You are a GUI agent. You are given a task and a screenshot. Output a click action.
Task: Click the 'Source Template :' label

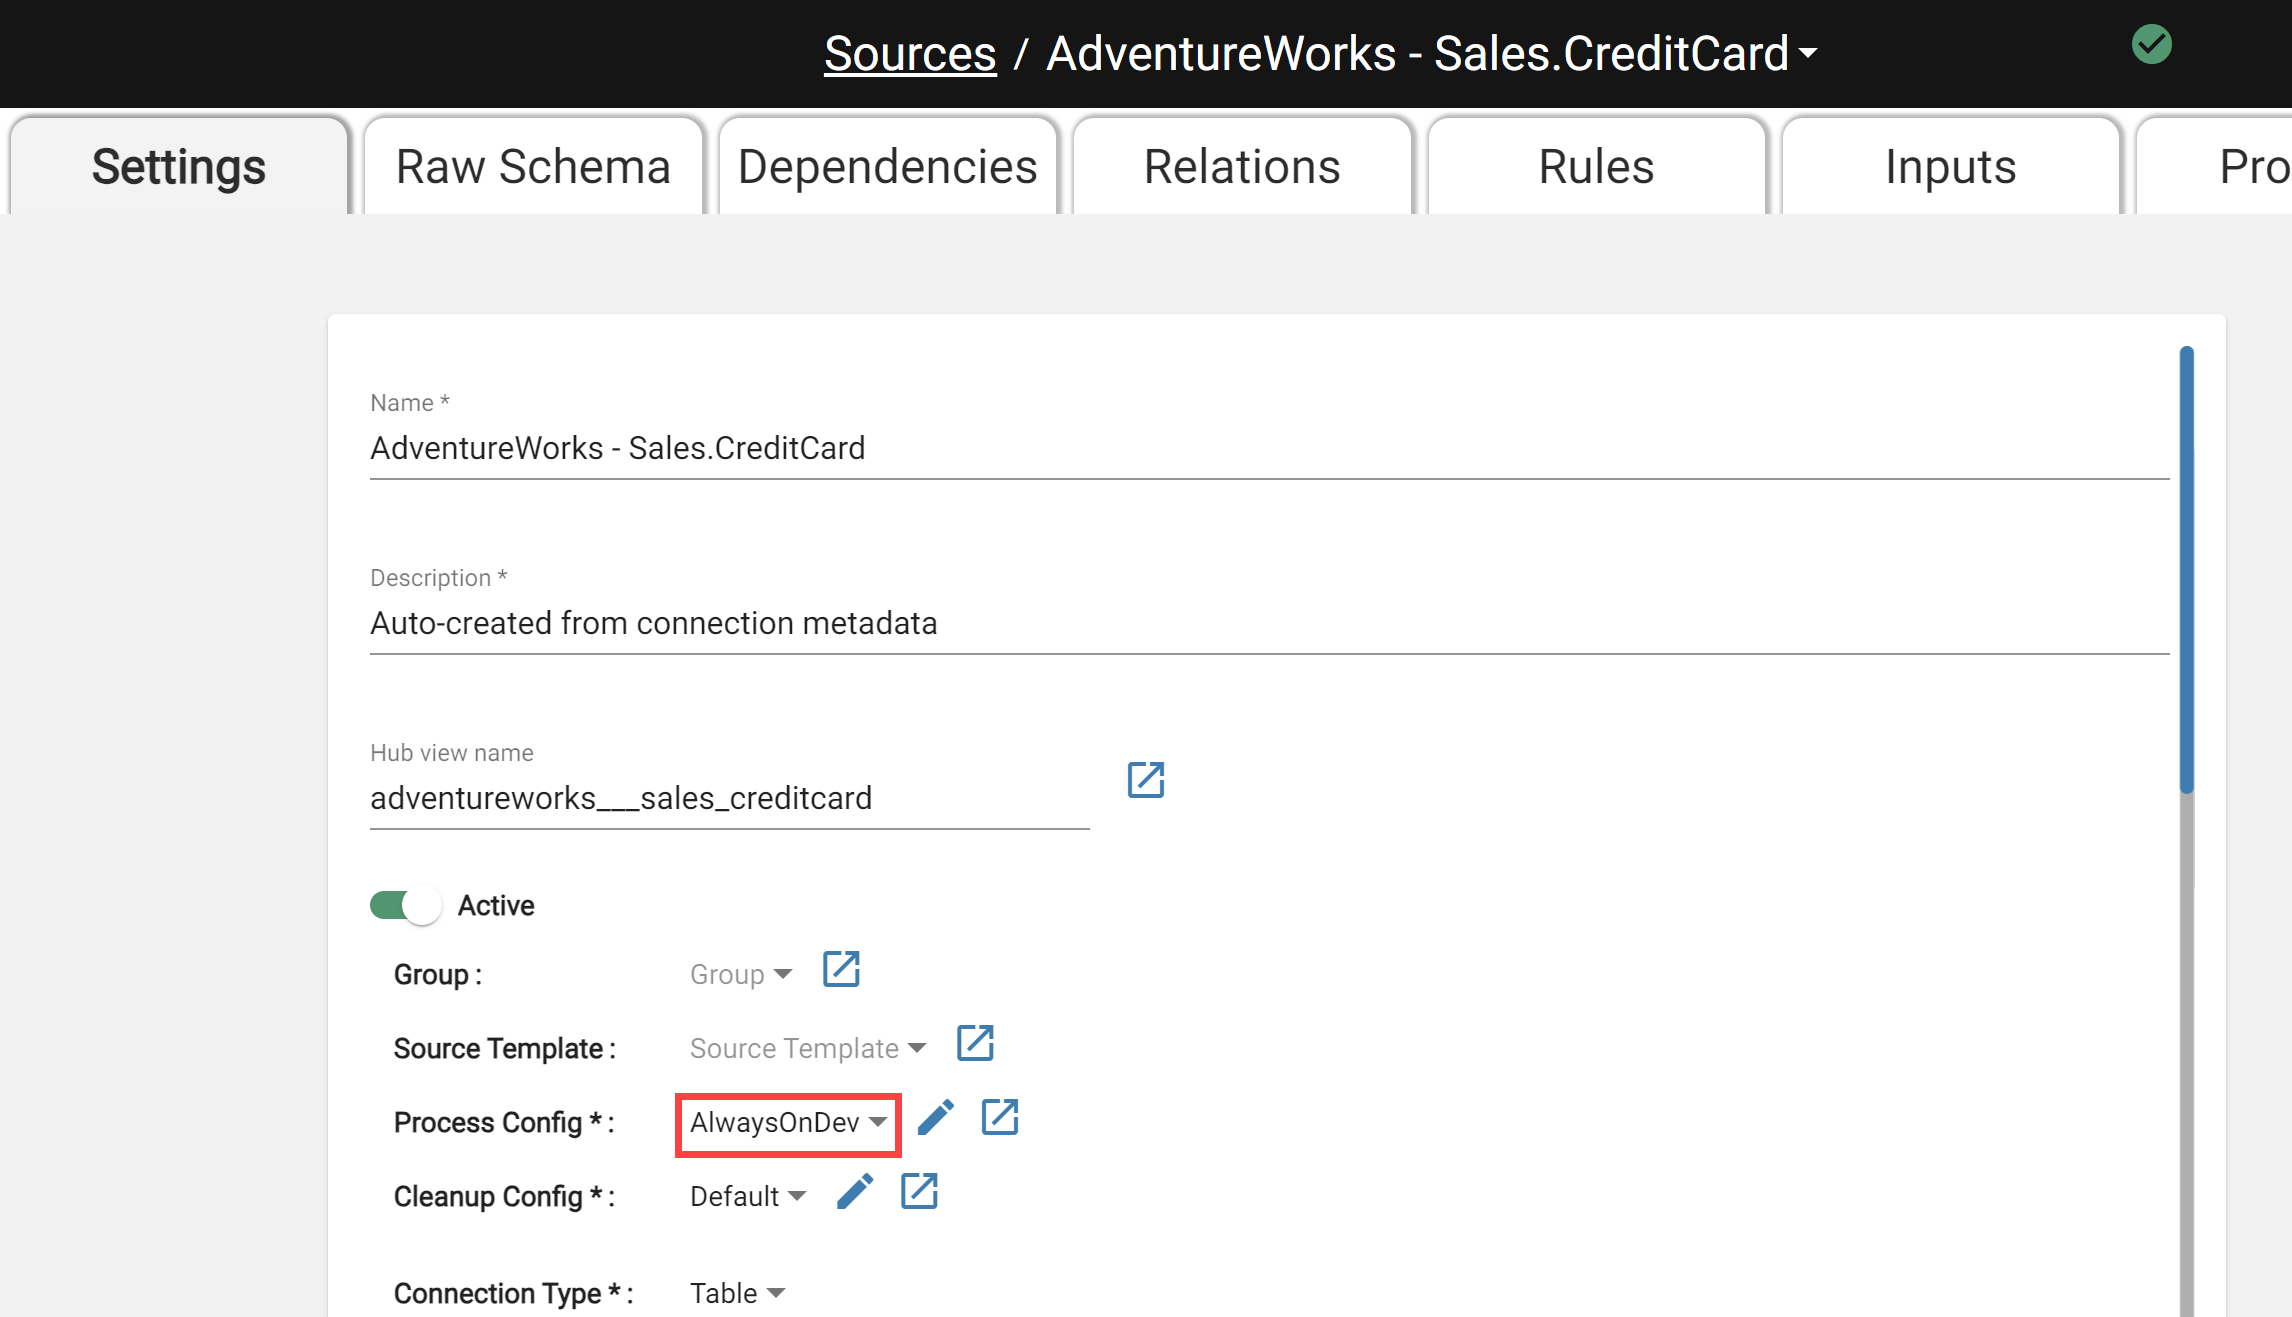(x=504, y=1048)
